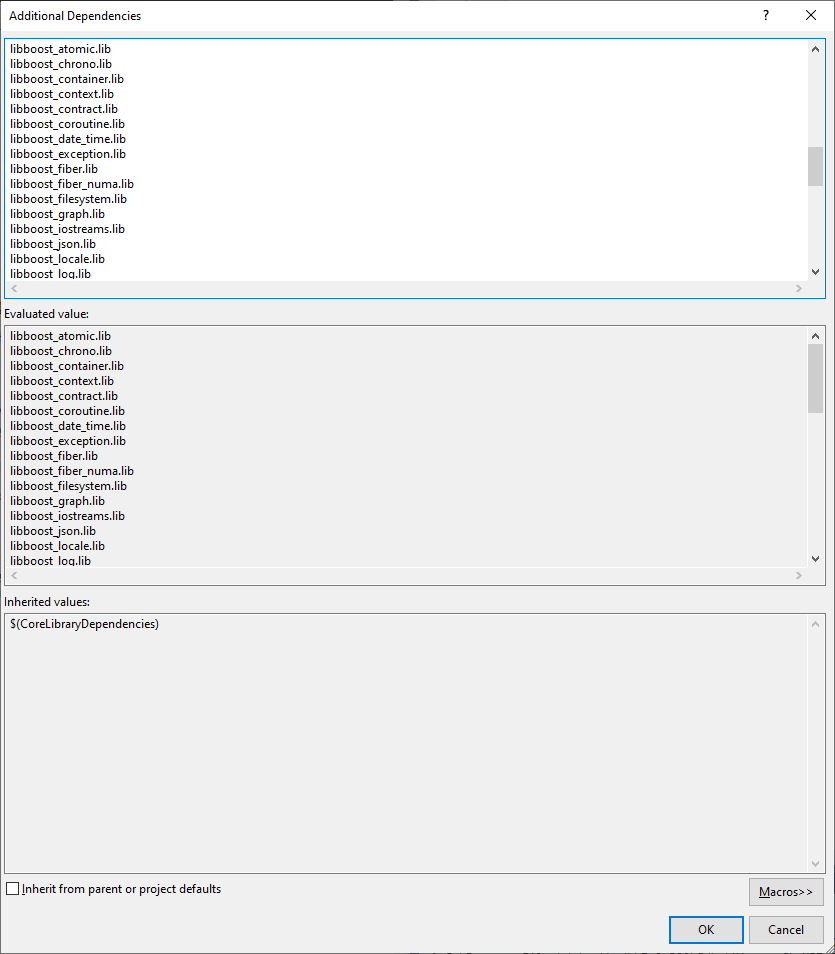The height and width of the screenshot is (954, 835).
Task: Expand macros using the Macros>> button
Action: 786,891
